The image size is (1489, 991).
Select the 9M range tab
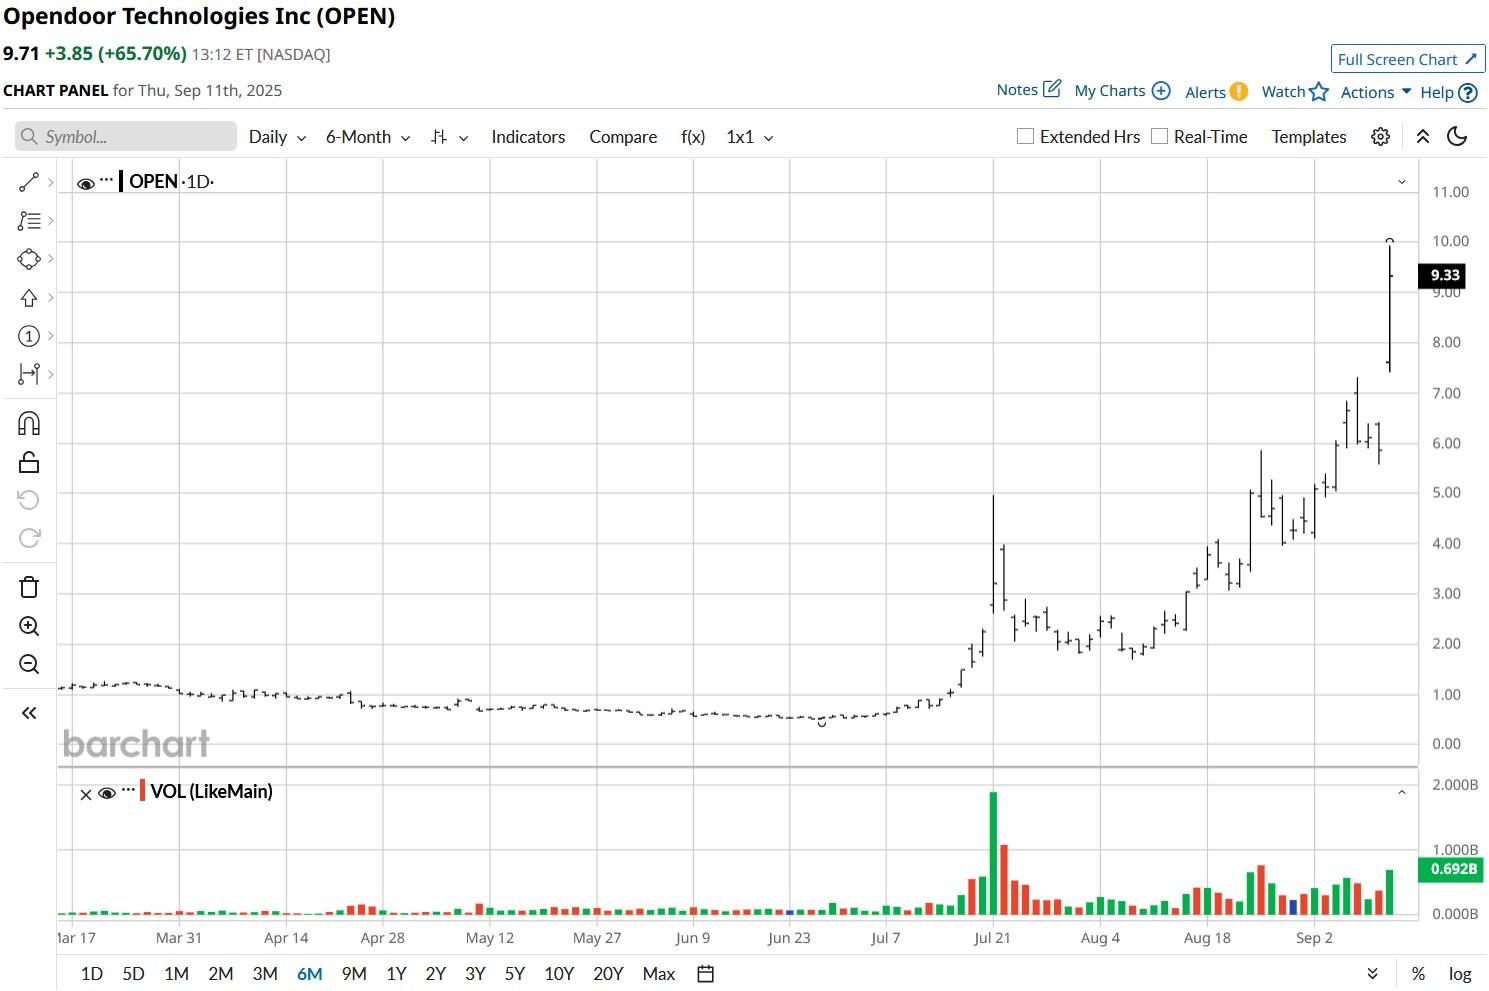pos(354,974)
